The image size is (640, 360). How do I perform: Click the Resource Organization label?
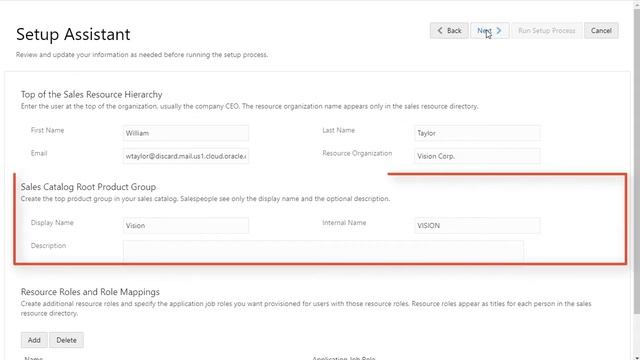(x=357, y=153)
